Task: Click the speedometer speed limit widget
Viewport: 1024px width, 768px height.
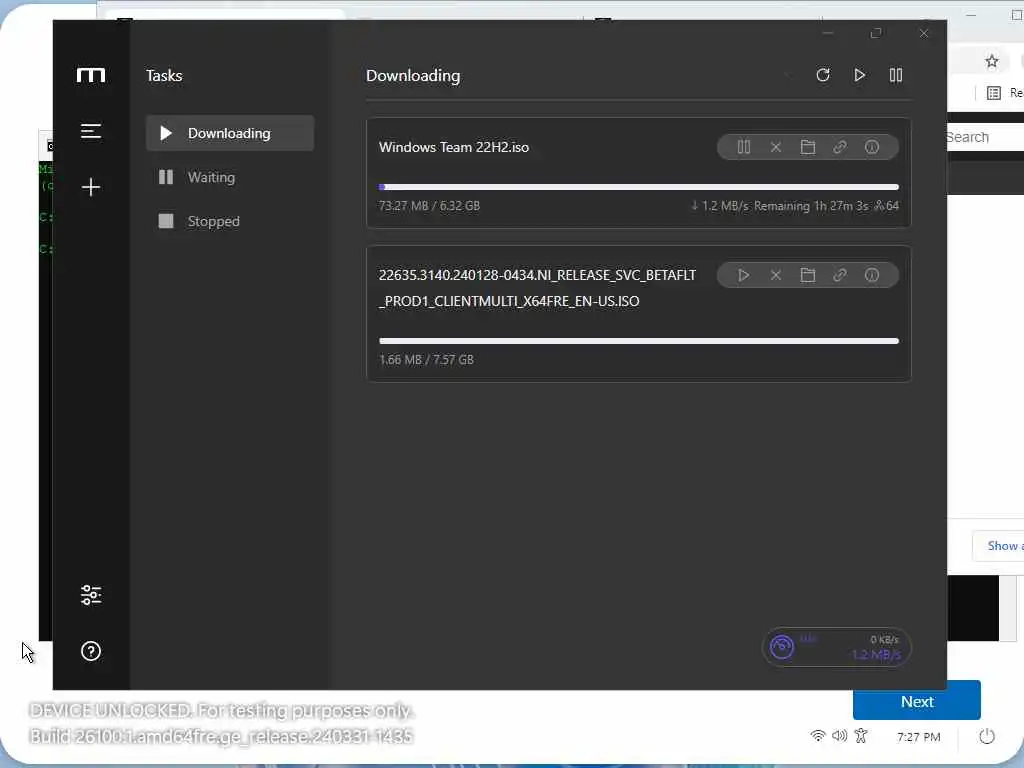Action: click(x=837, y=647)
